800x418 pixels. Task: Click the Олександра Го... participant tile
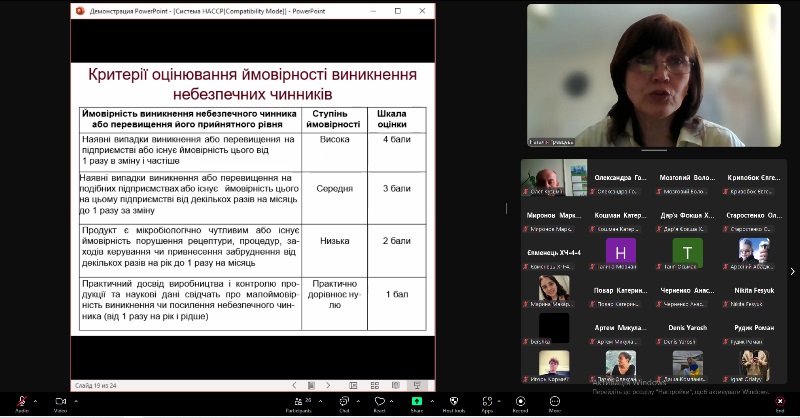[620, 178]
